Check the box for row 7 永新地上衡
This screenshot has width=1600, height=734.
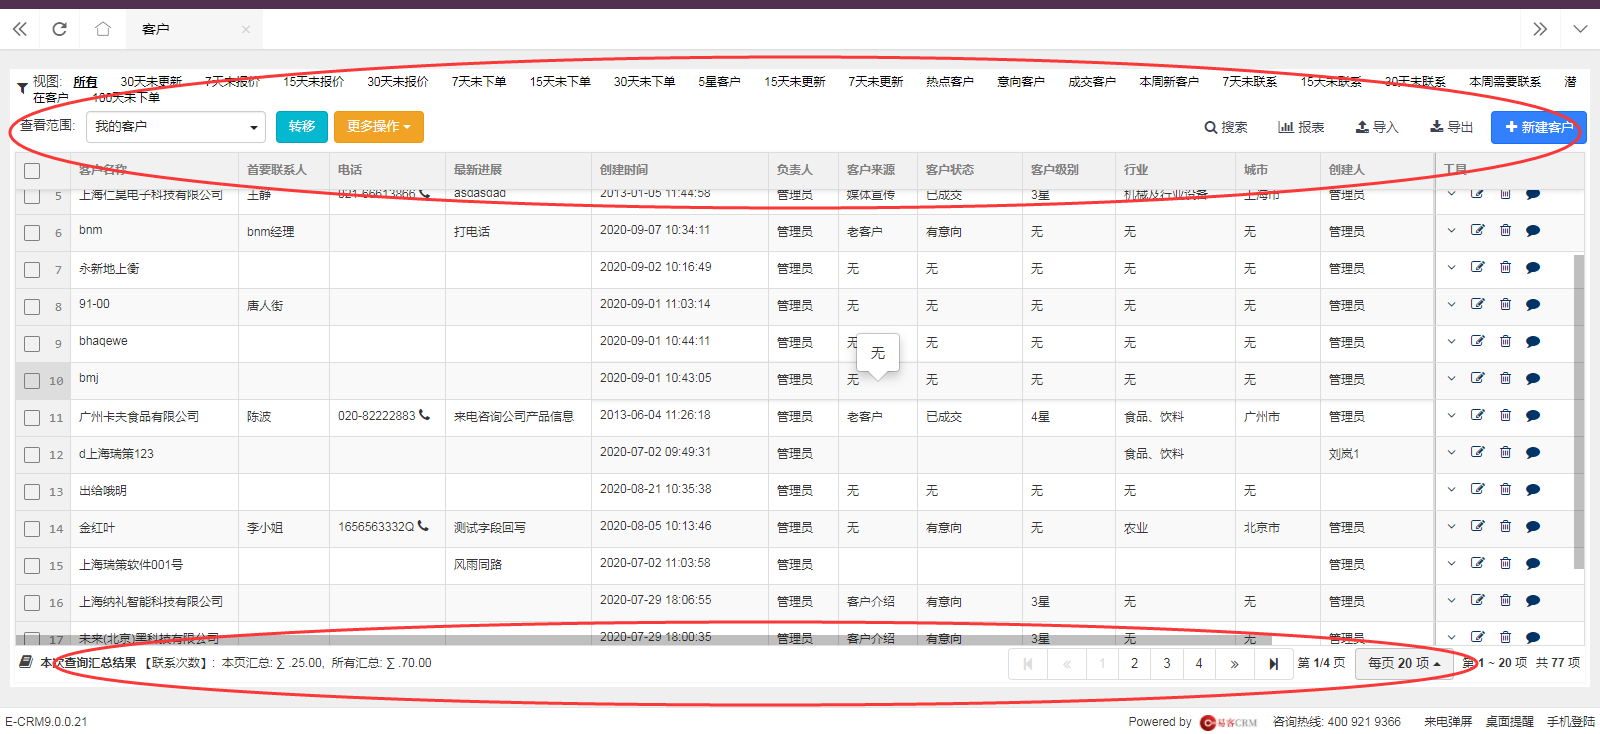32,270
